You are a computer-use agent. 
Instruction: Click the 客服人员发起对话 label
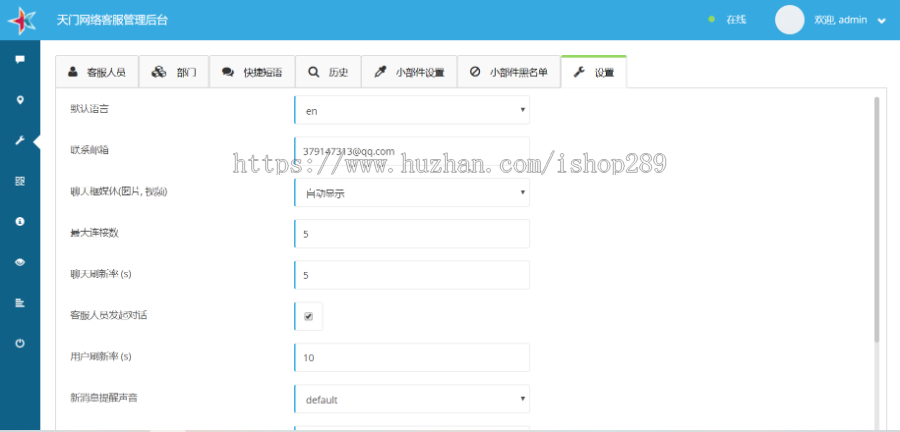click(108, 315)
